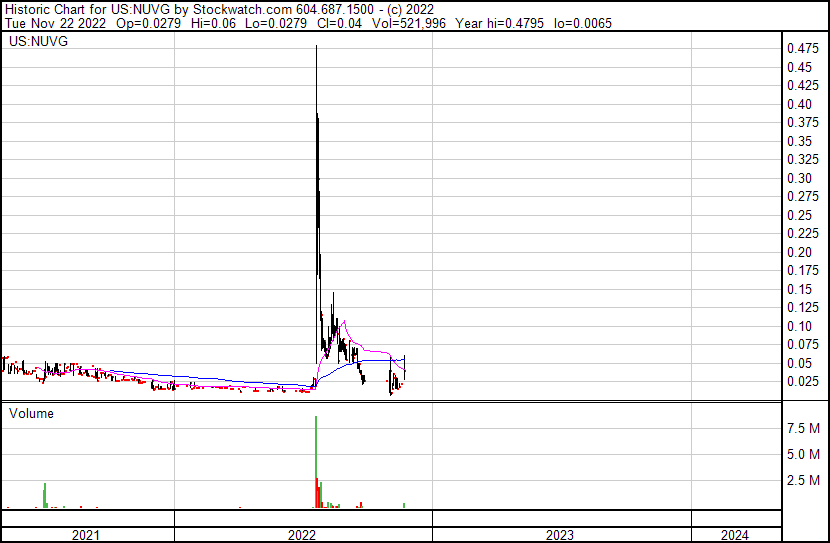Select the 2022 year label on timeline

coord(302,535)
